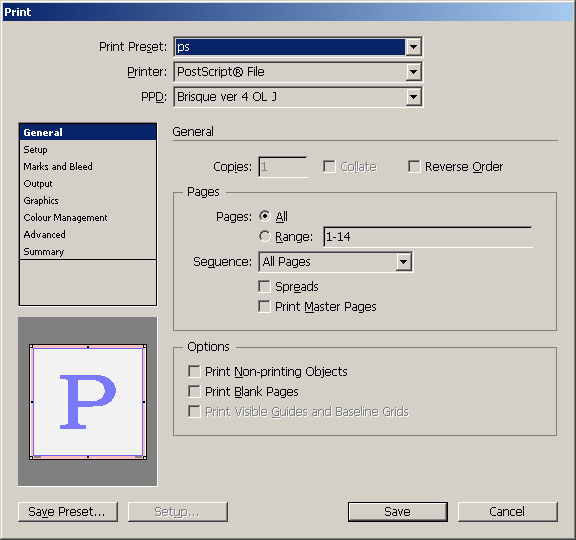This screenshot has height=540, width=576.
Task: Check Print Master Pages
Action: (264, 306)
